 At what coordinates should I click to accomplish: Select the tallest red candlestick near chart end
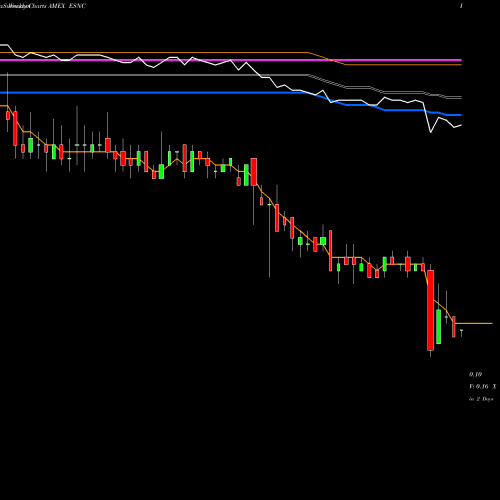431,310
